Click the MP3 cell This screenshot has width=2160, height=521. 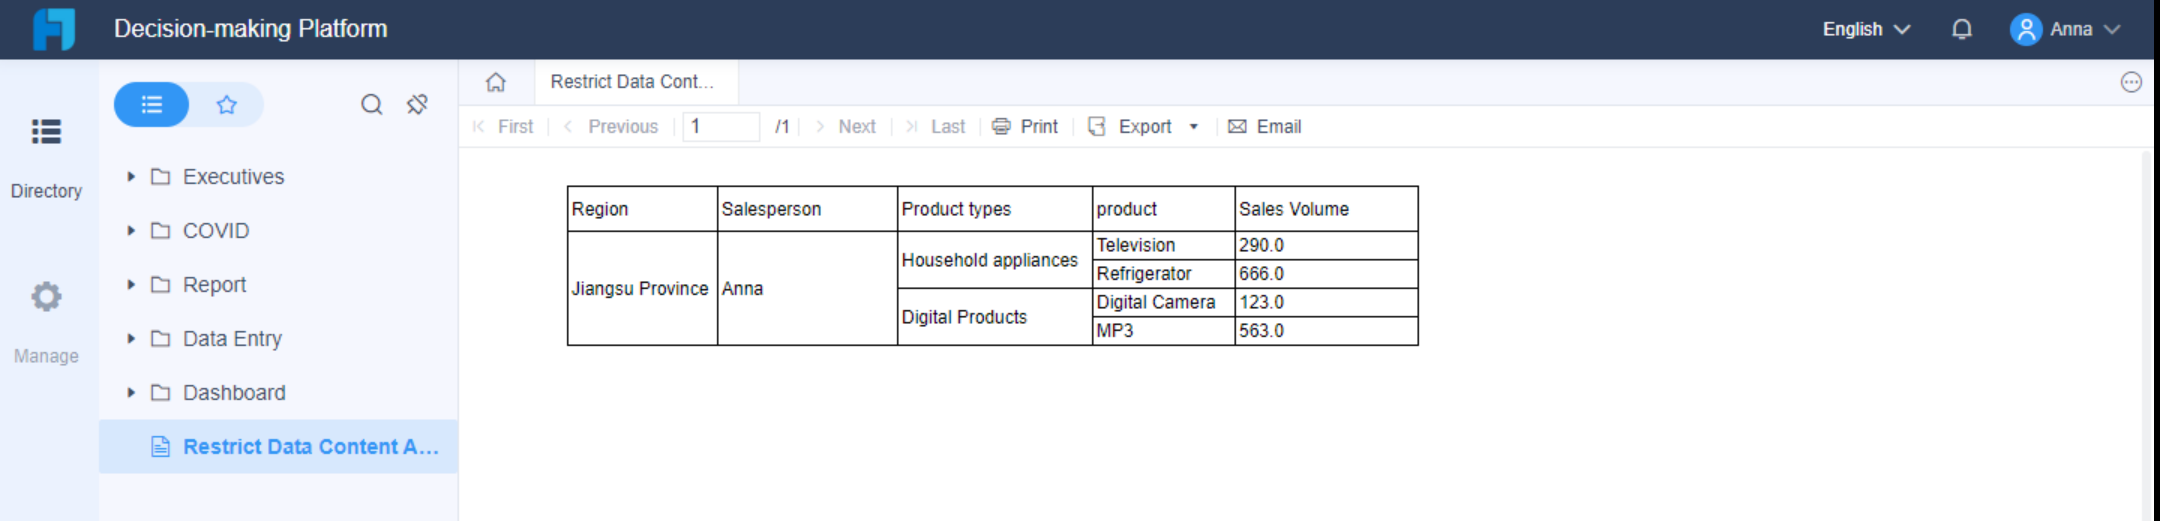1164,331
